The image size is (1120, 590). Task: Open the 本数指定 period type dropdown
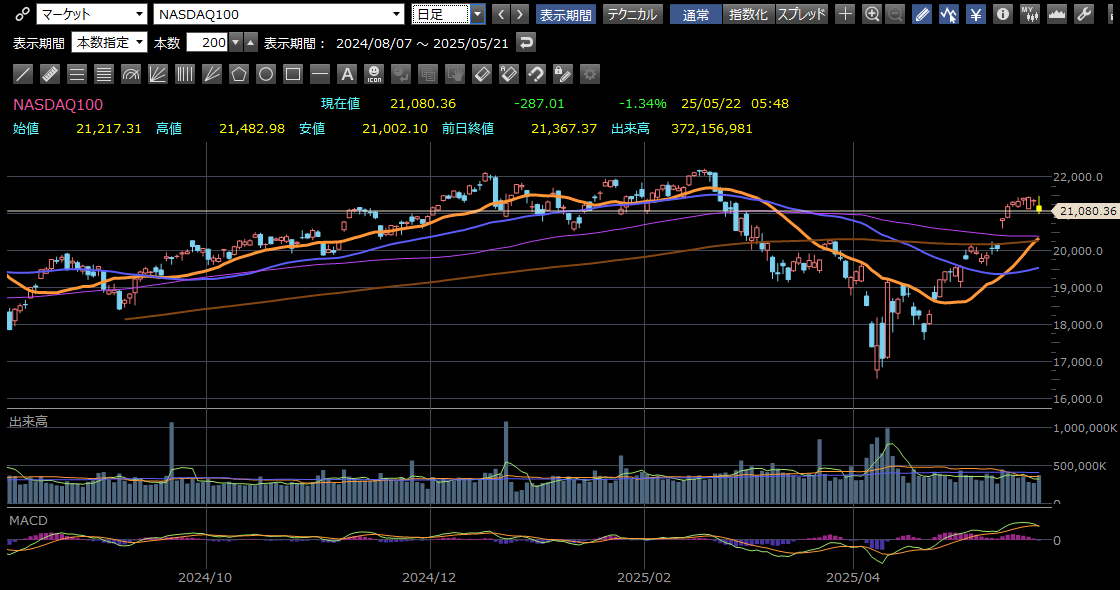click(x=109, y=43)
